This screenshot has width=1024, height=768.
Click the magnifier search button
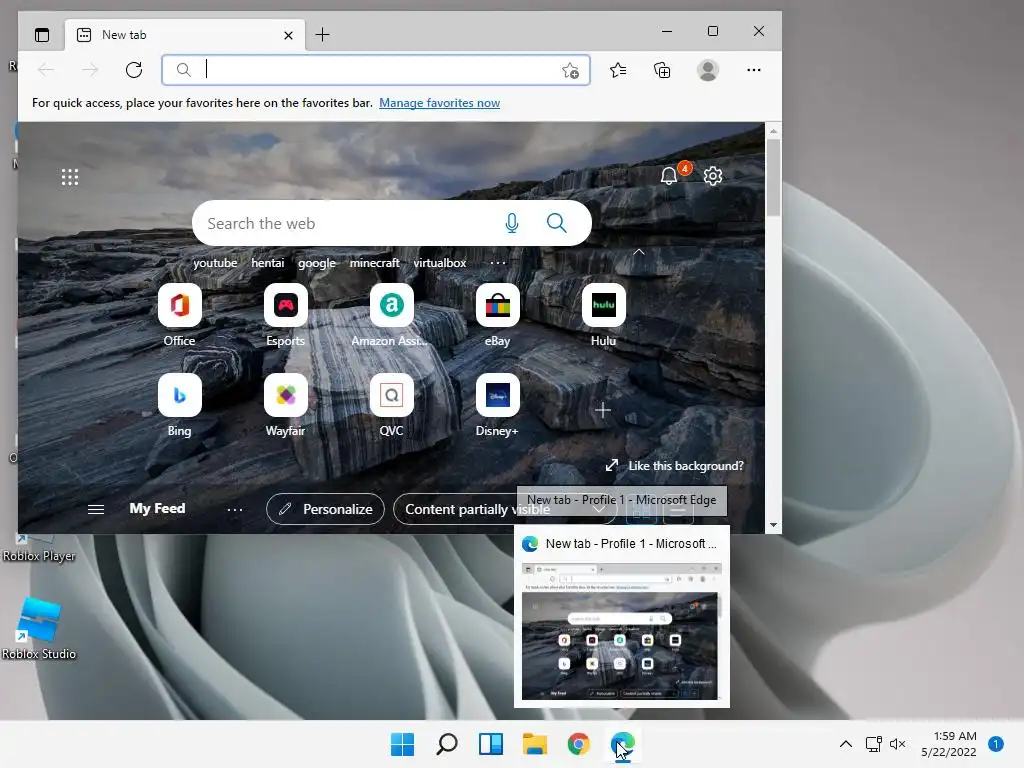(556, 223)
